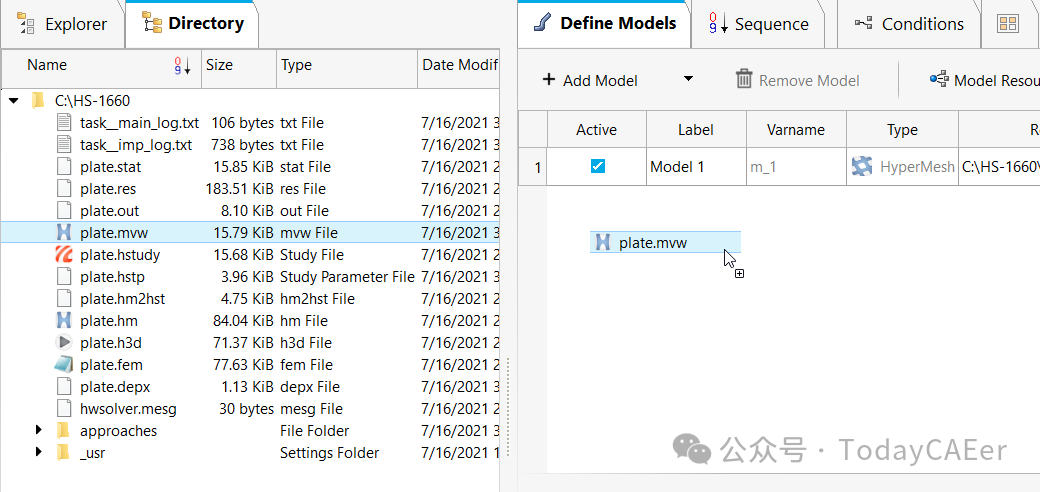
Task: Click the _usr folder icon
Action: (63, 452)
